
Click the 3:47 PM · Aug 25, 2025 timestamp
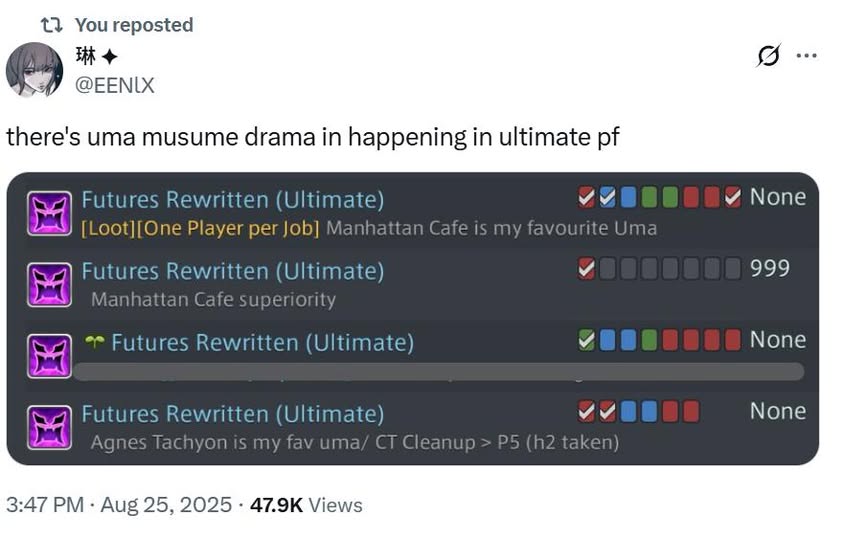118,505
